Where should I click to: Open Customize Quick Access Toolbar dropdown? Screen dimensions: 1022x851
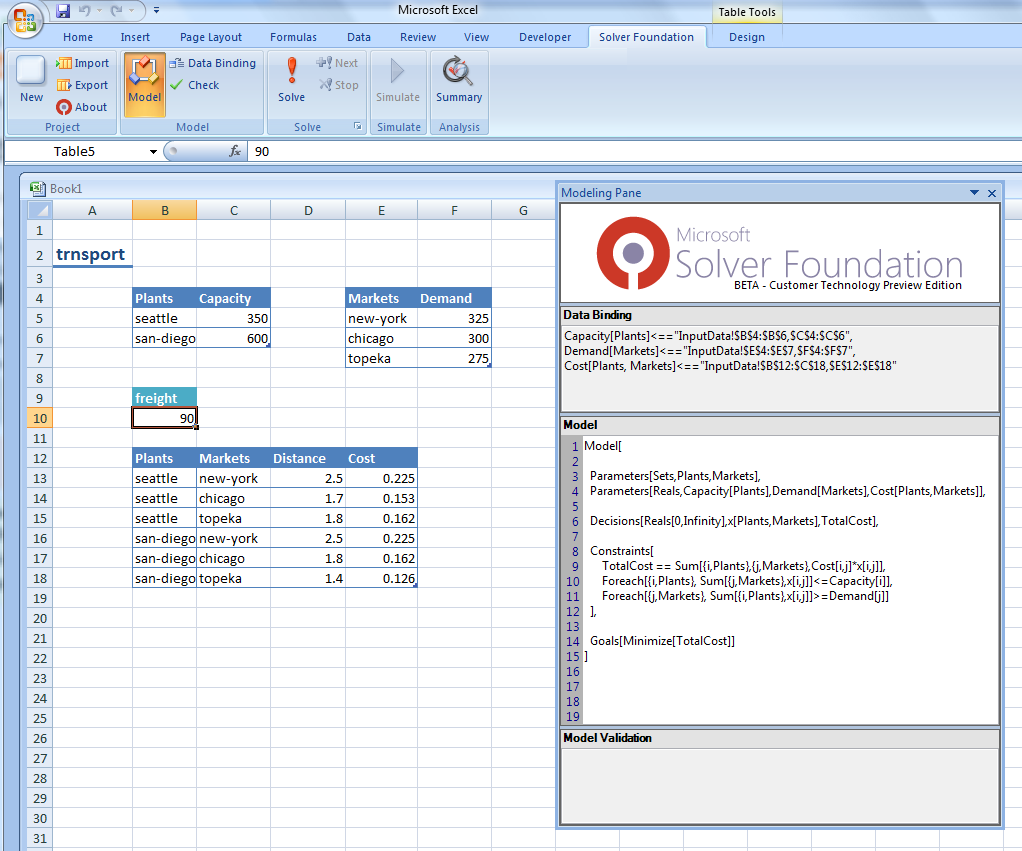(157, 11)
